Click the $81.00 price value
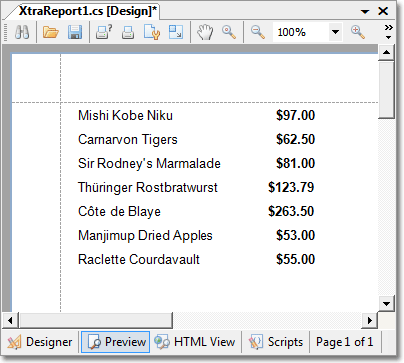 [296, 163]
